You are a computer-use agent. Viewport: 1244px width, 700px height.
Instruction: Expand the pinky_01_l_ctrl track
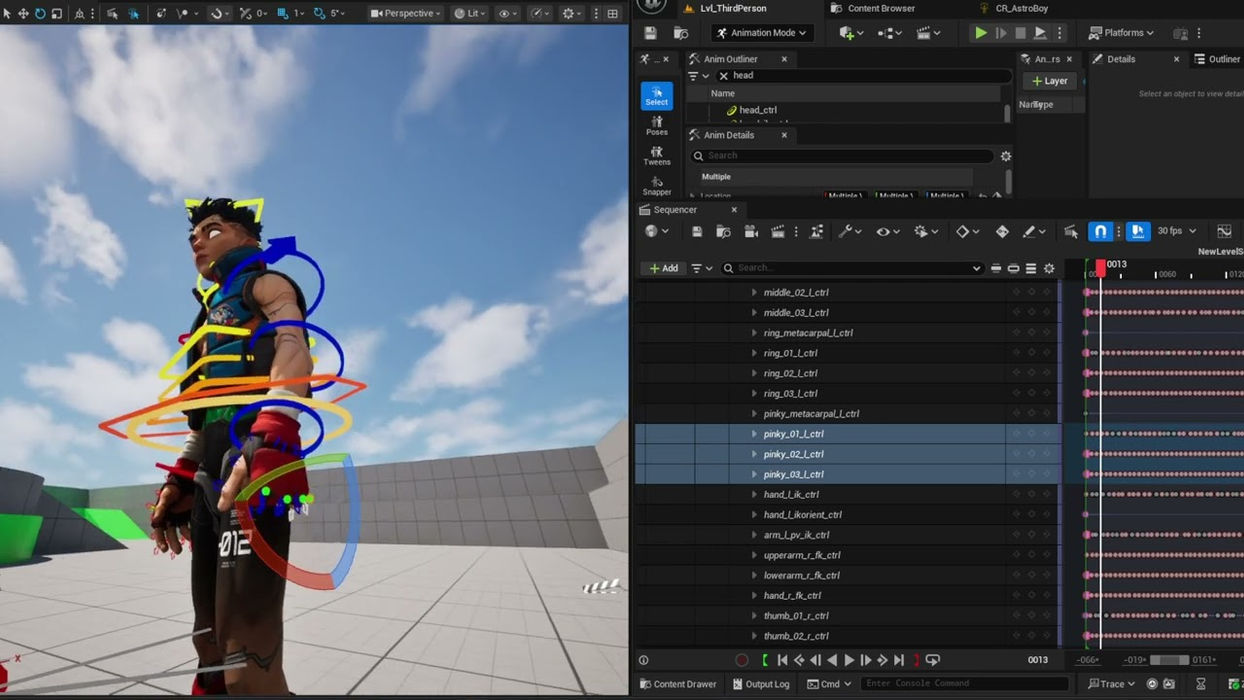click(754, 434)
